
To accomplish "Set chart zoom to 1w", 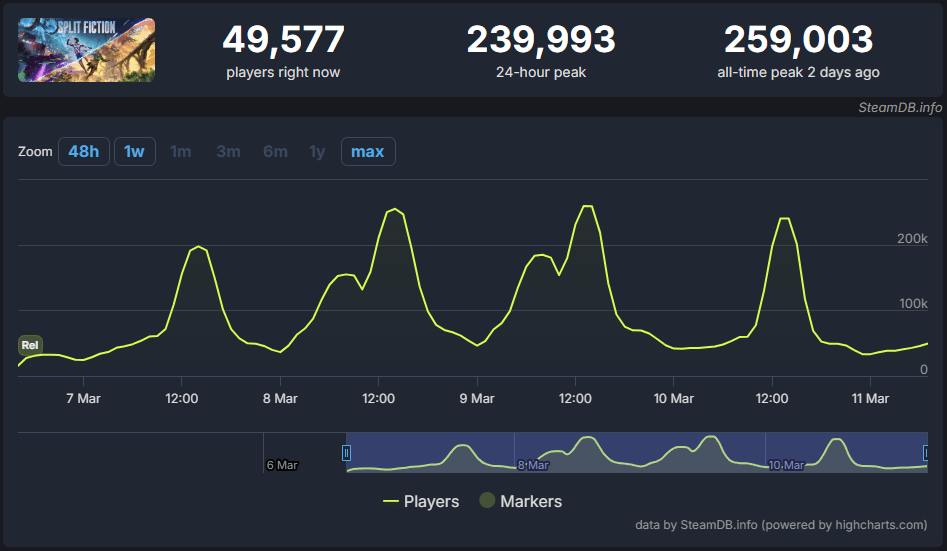I will click(x=134, y=151).
